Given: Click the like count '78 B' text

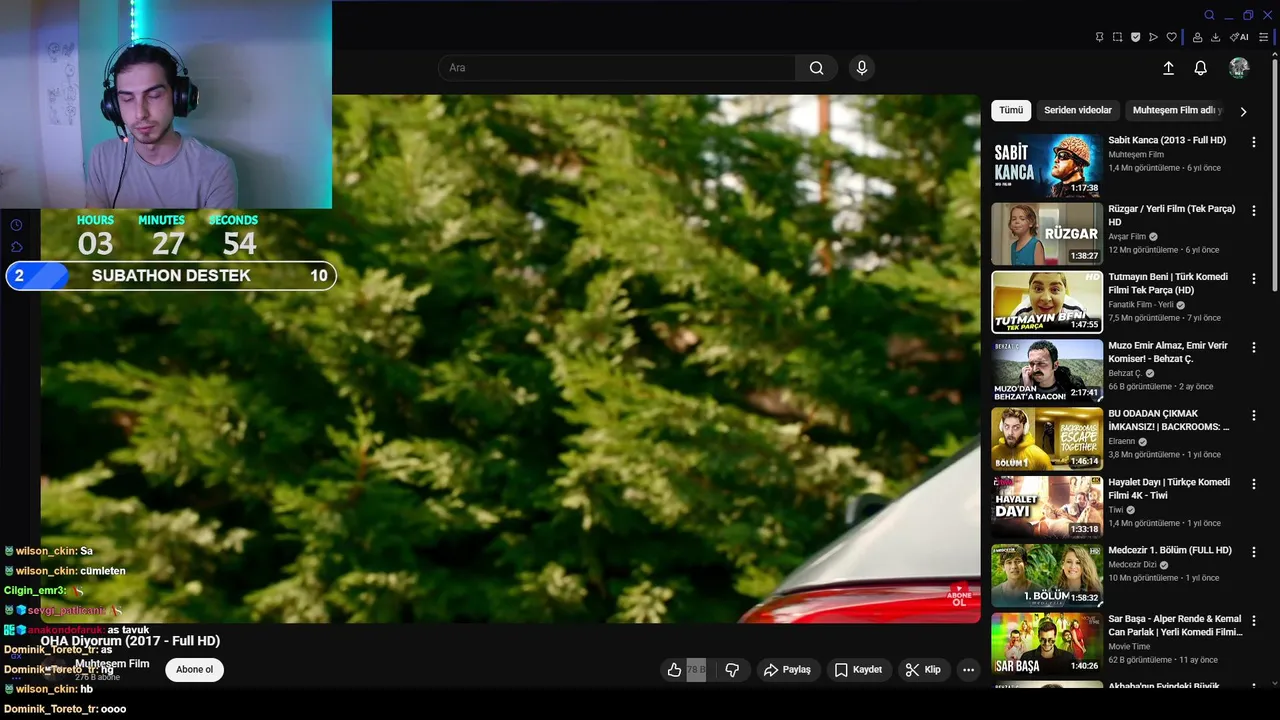Looking at the screenshot, I should pos(696,670).
